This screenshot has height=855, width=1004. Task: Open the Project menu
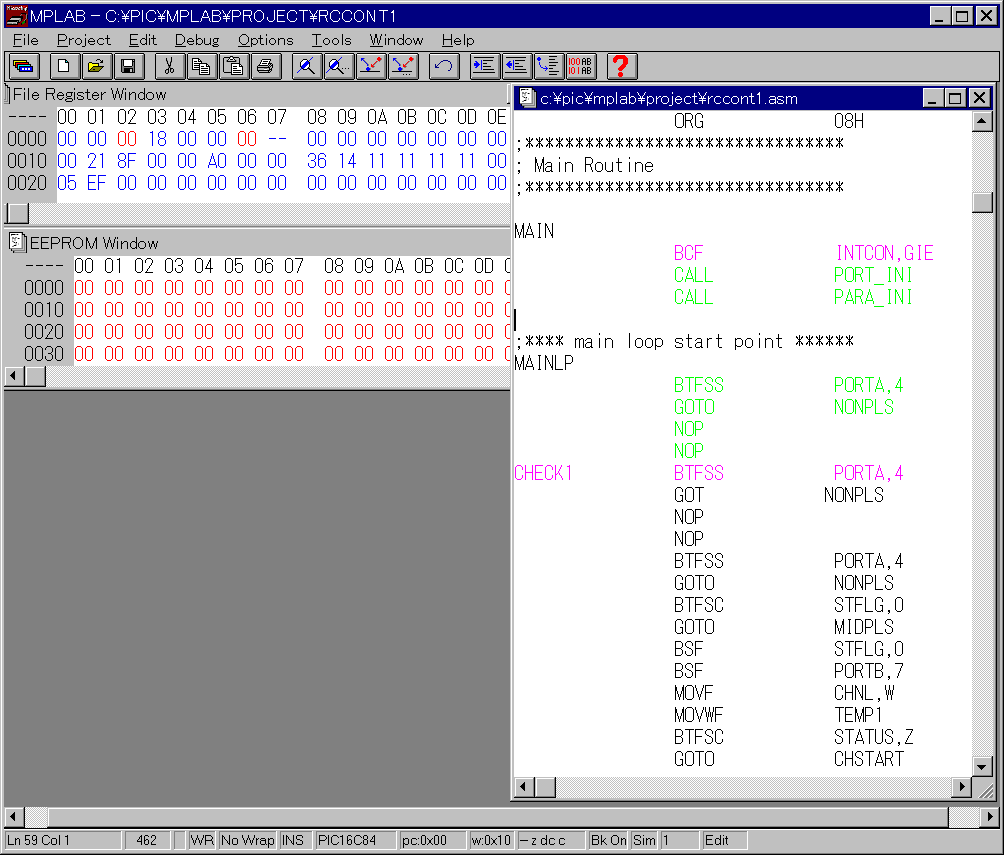(83, 40)
